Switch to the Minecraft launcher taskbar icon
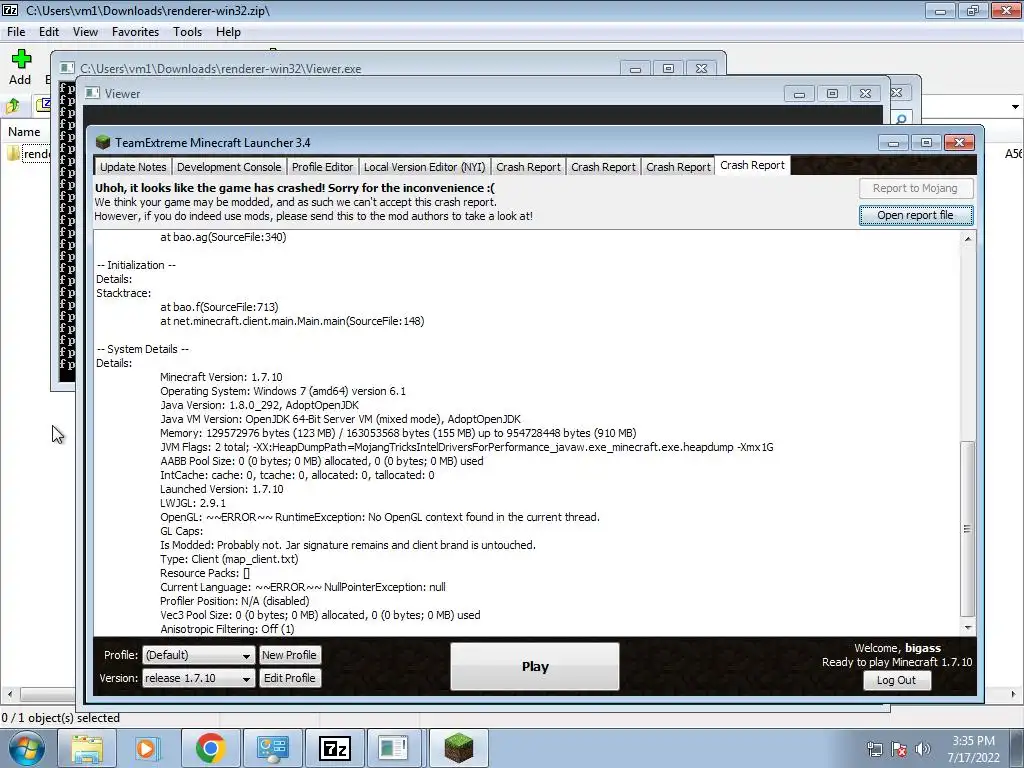The image size is (1024, 768). (458, 748)
